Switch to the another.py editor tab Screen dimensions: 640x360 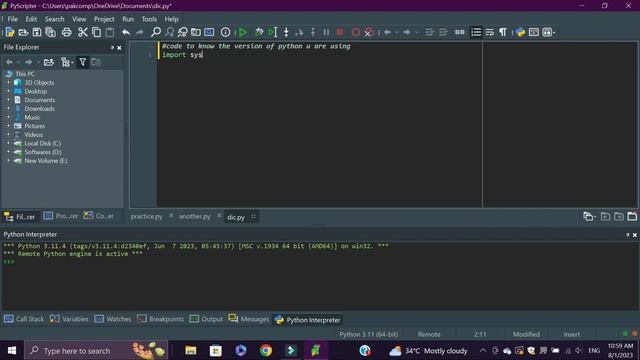tap(195, 217)
